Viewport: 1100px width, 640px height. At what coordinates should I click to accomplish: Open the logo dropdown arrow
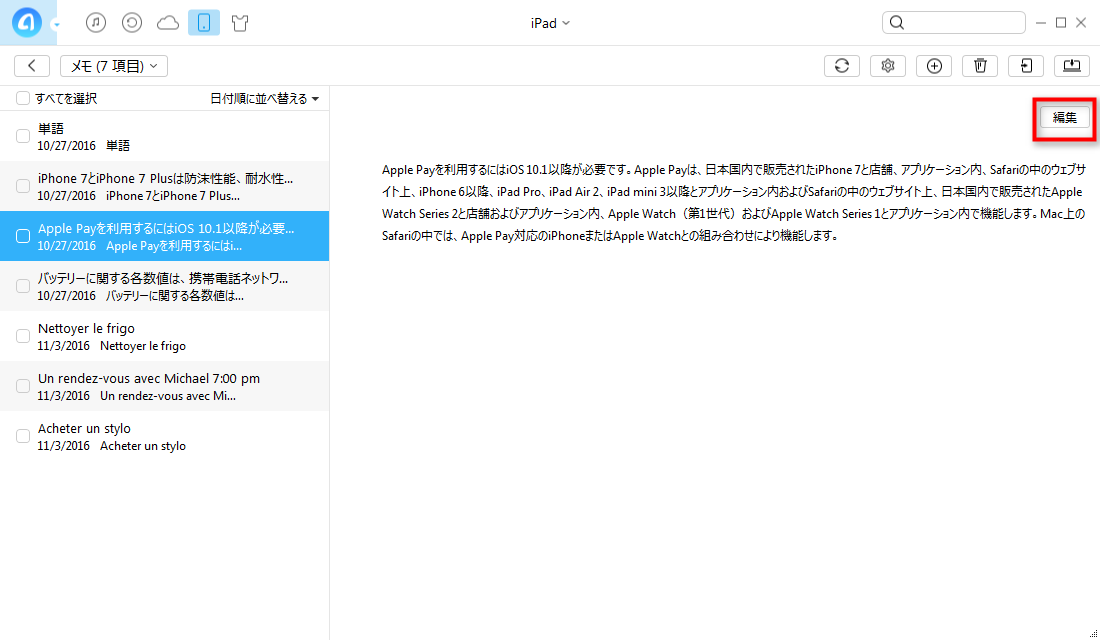coord(56,25)
